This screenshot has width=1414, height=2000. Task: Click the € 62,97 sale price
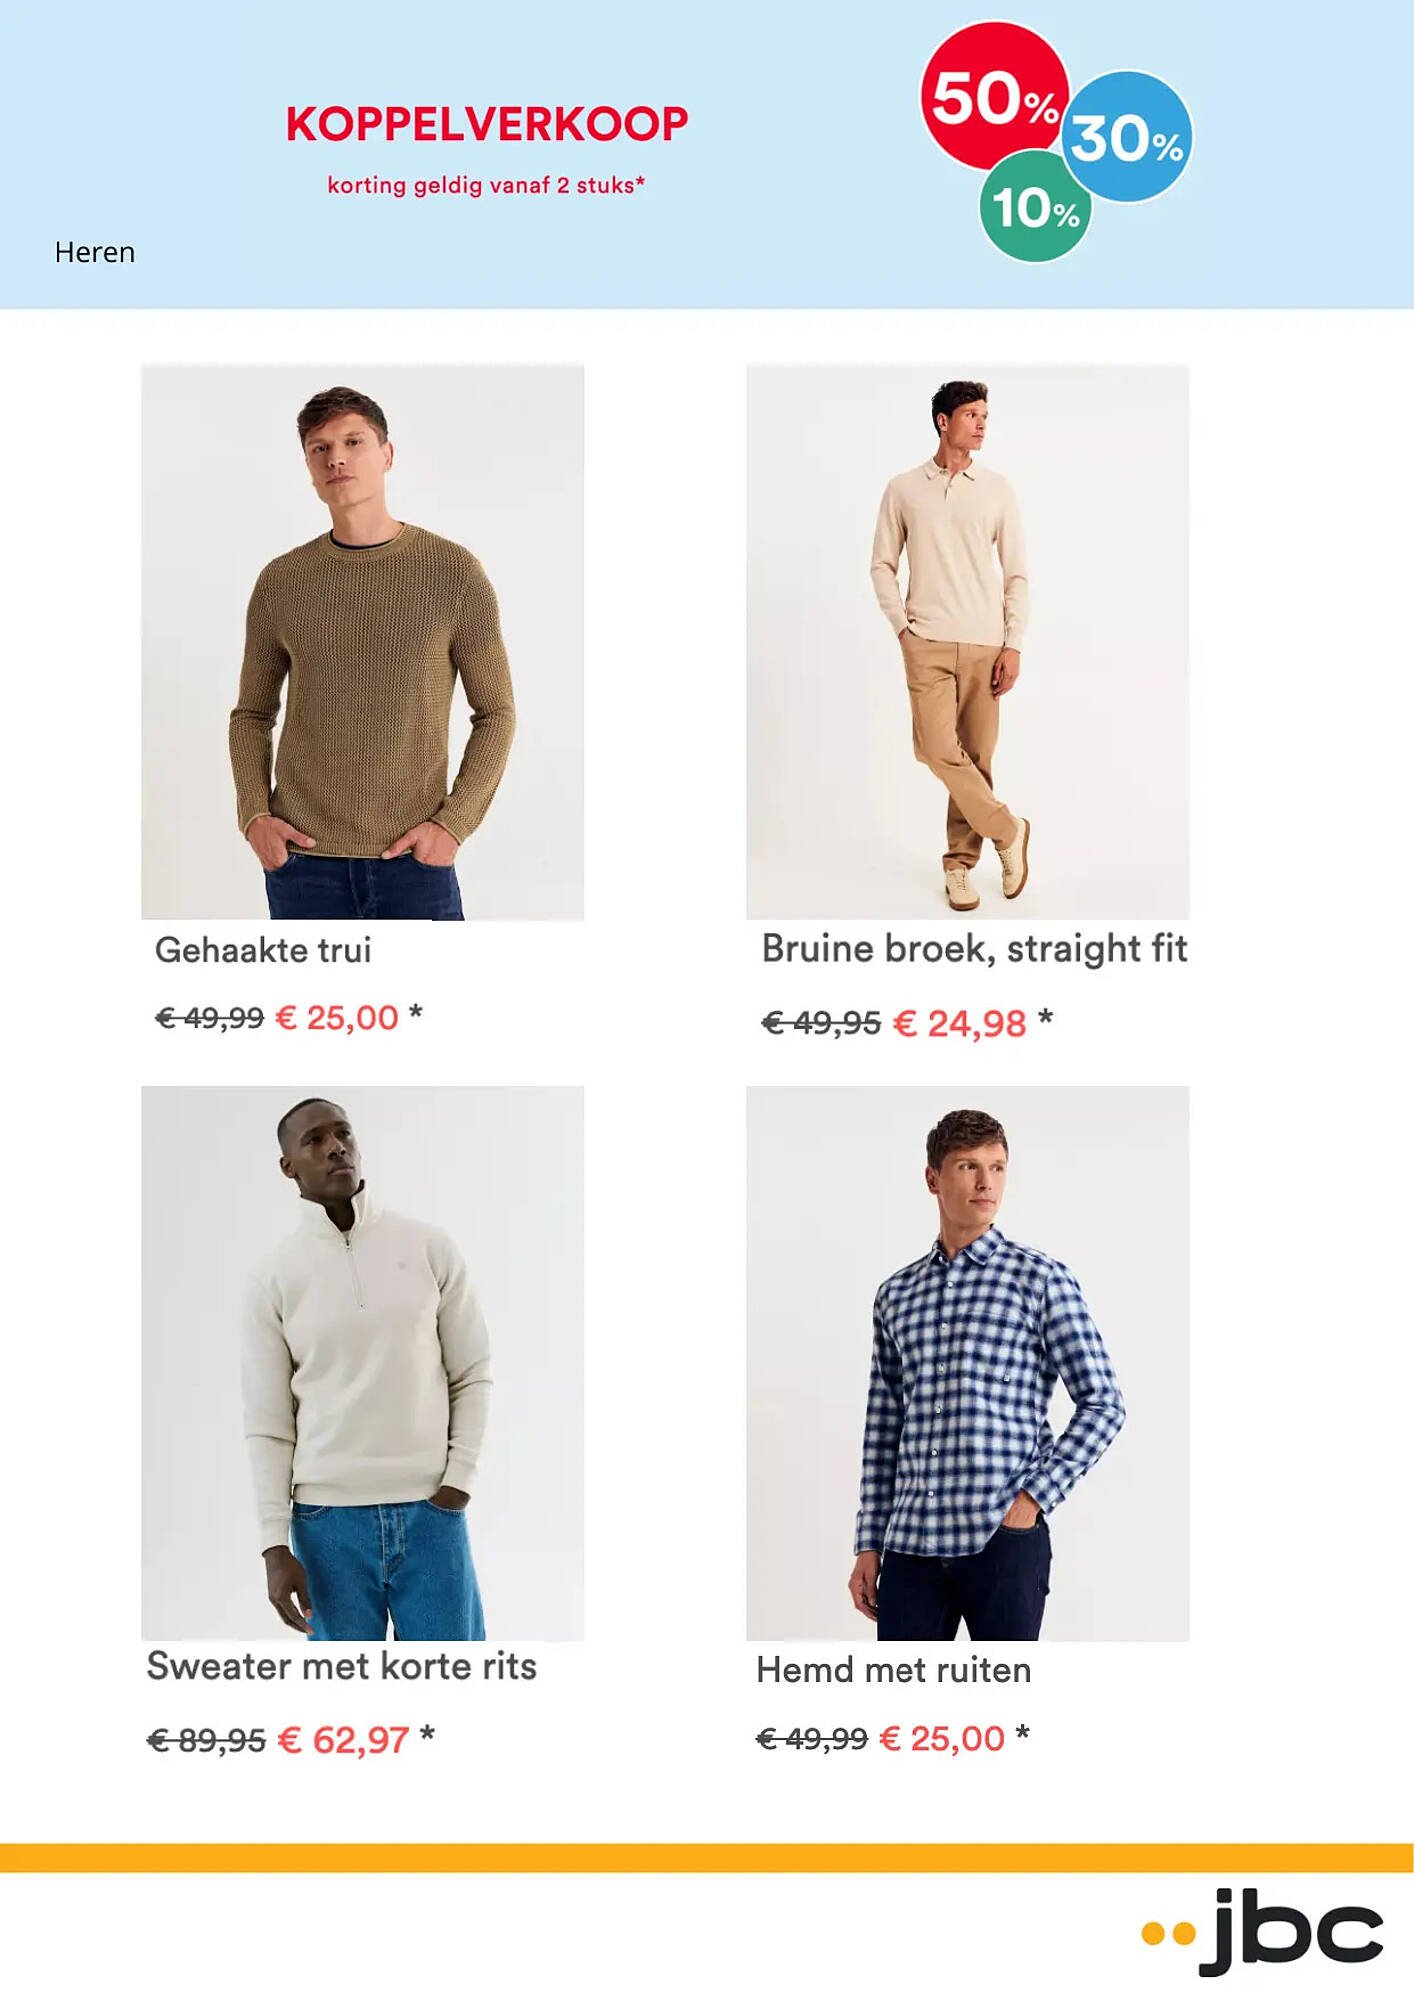point(343,1740)
